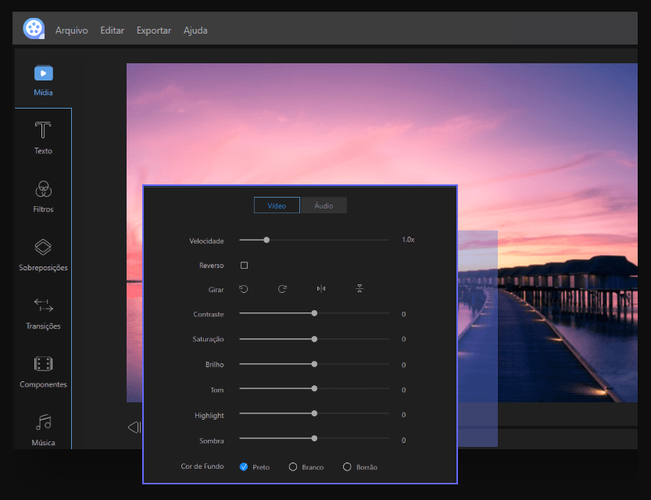Click the Contraste value 0

click(x=404, y=314)
